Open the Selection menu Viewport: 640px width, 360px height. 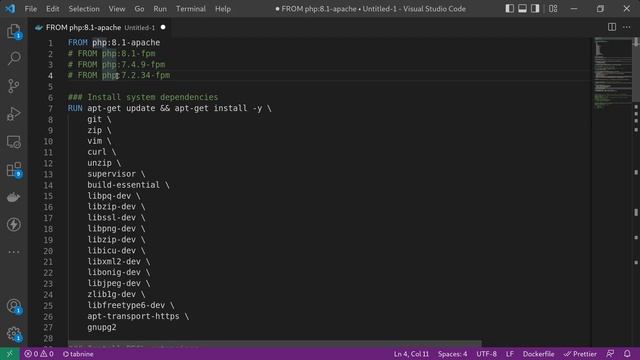tap(84, 9)
